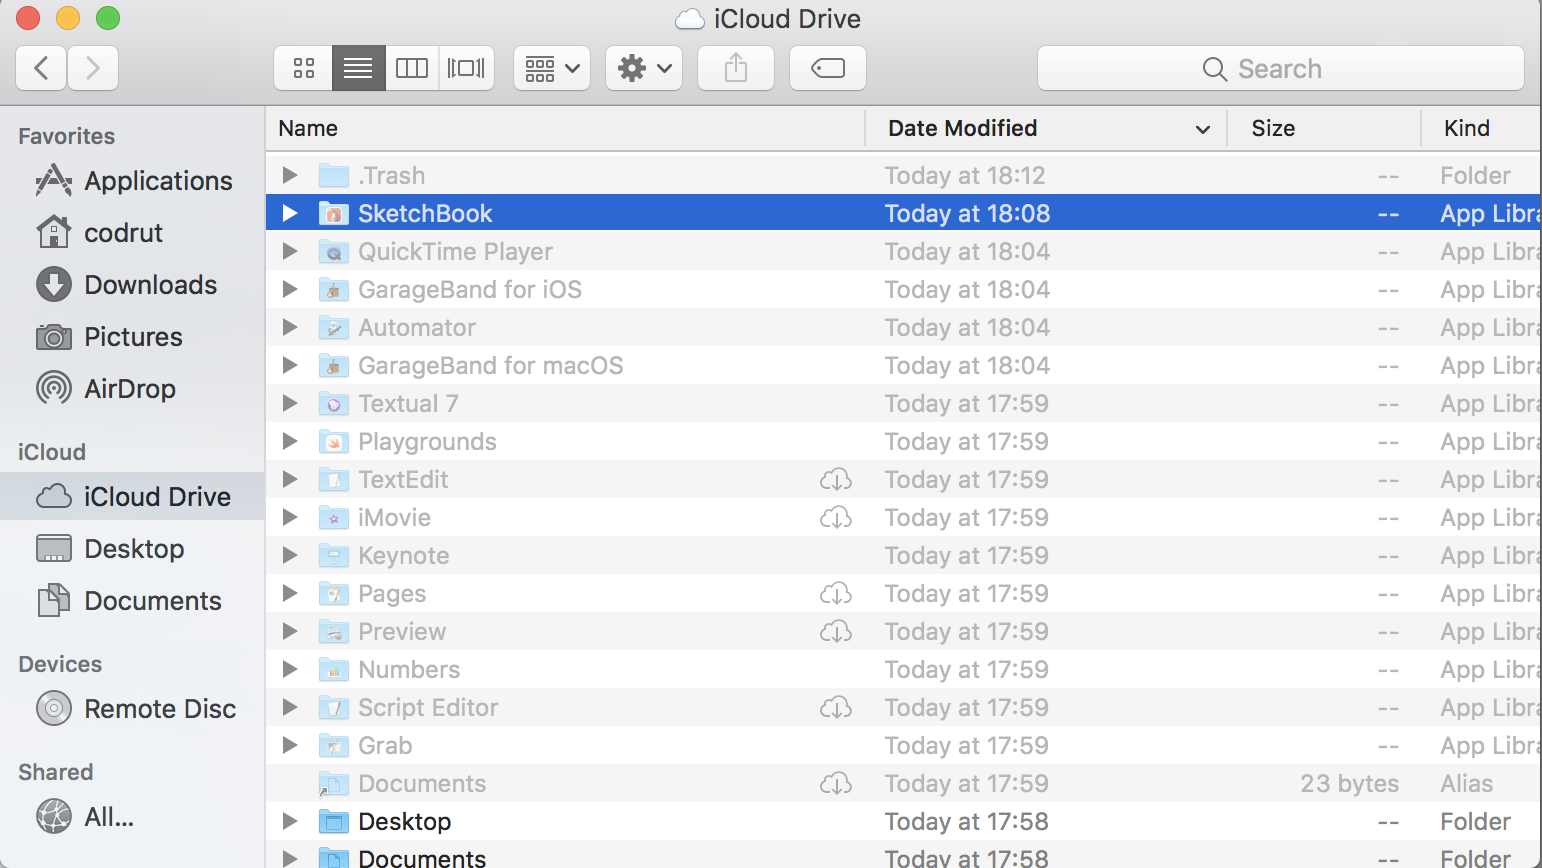The width and height of the screenshot is (1542, 868).
Task: Click the Edit Tags button
Action: pyautogui.click(x=828, y=68)
